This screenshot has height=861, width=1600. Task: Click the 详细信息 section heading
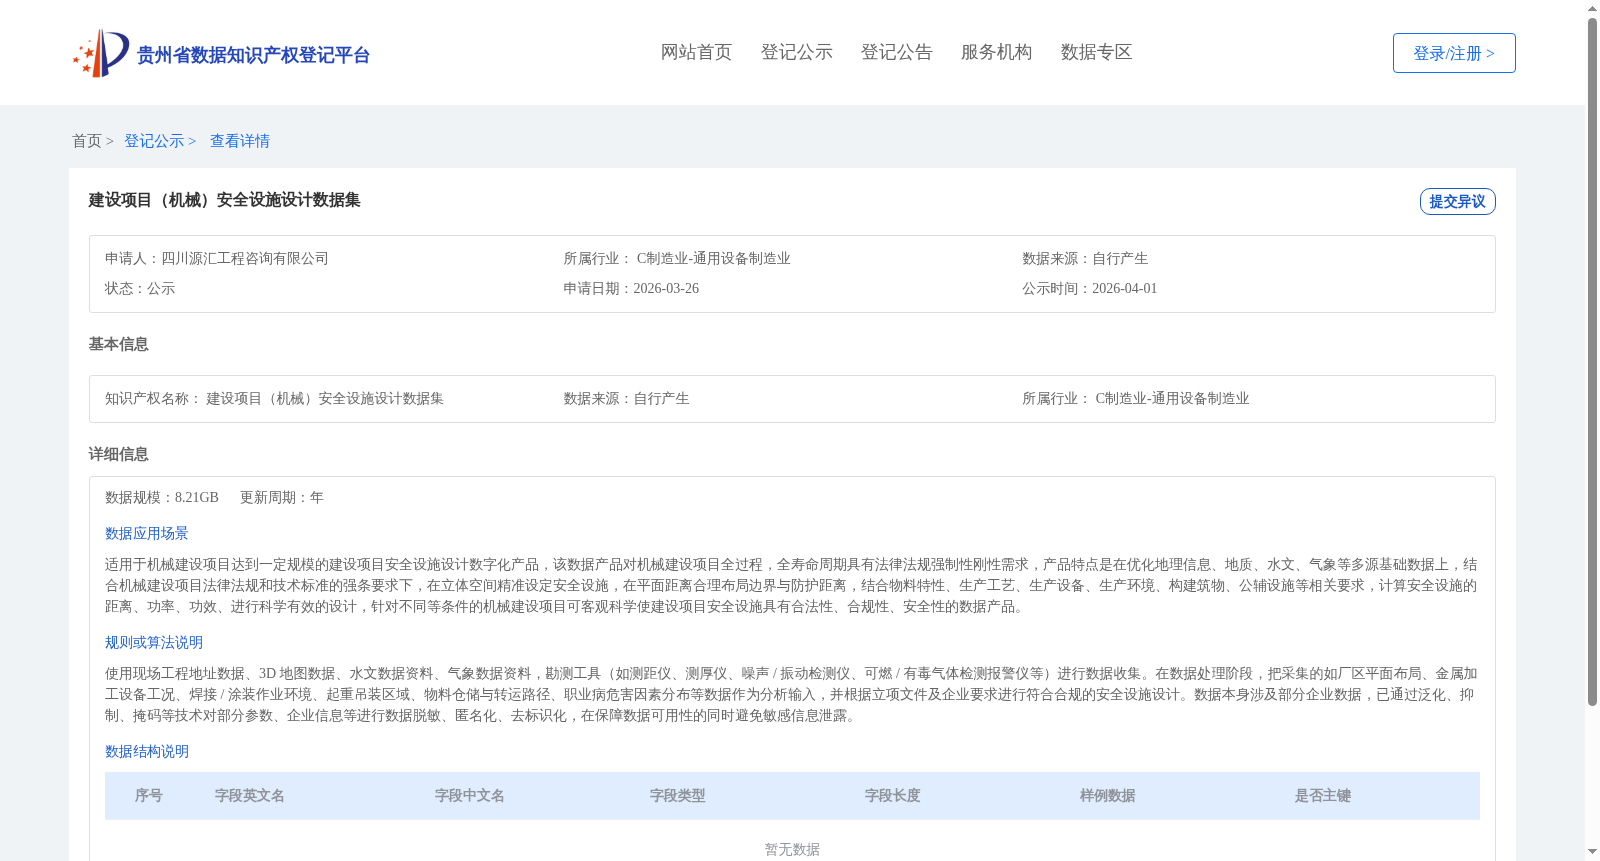pos(118,454)
